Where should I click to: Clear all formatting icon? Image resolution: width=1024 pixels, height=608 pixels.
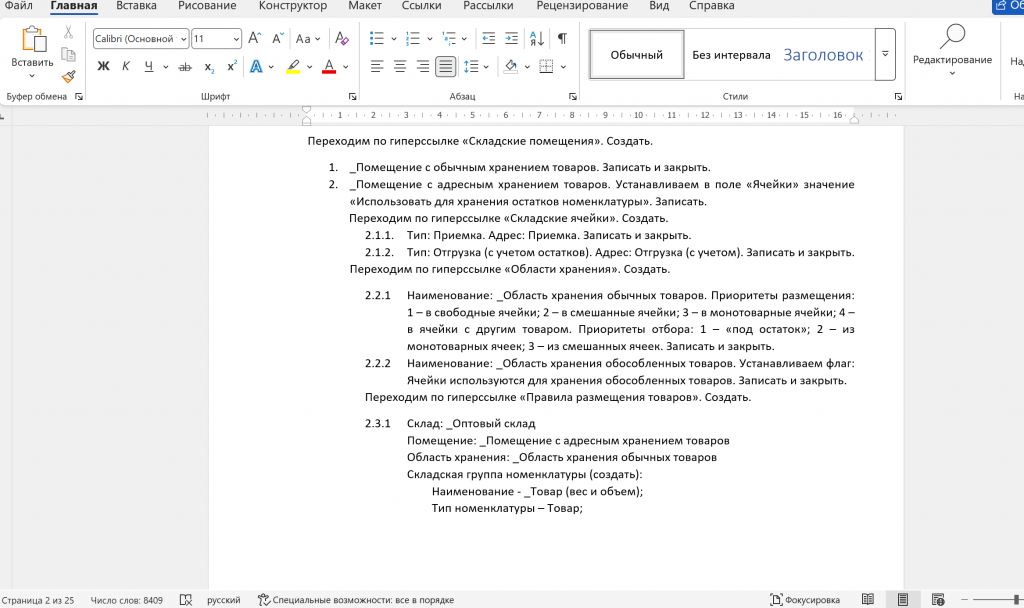click(x=342, y=39)
